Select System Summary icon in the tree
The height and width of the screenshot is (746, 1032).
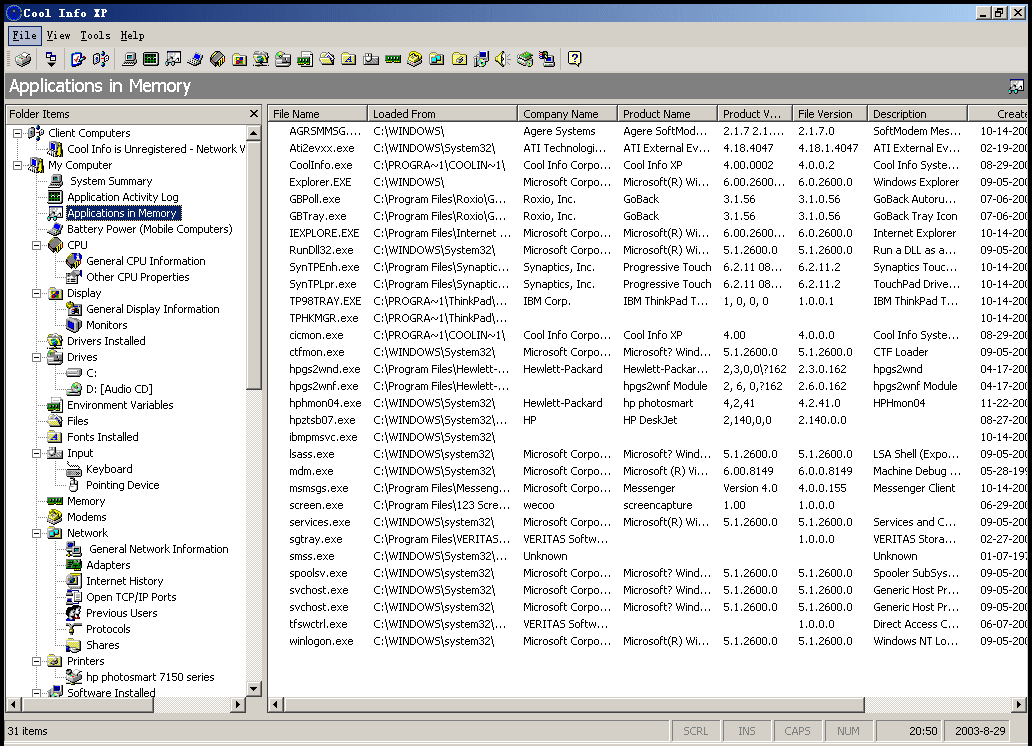click(57, 181)
